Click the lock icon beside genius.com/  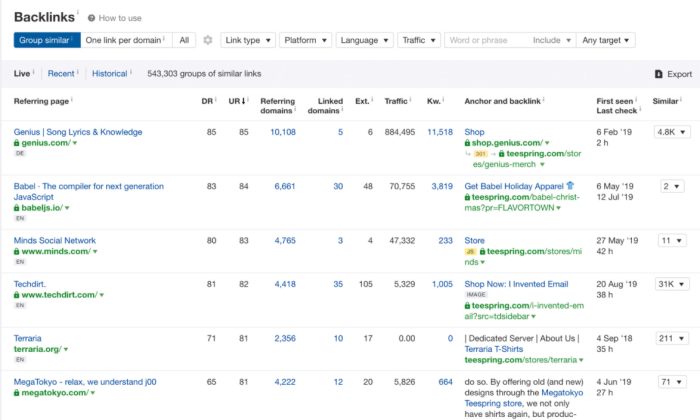pyautogui.click(x=17, y=143)
